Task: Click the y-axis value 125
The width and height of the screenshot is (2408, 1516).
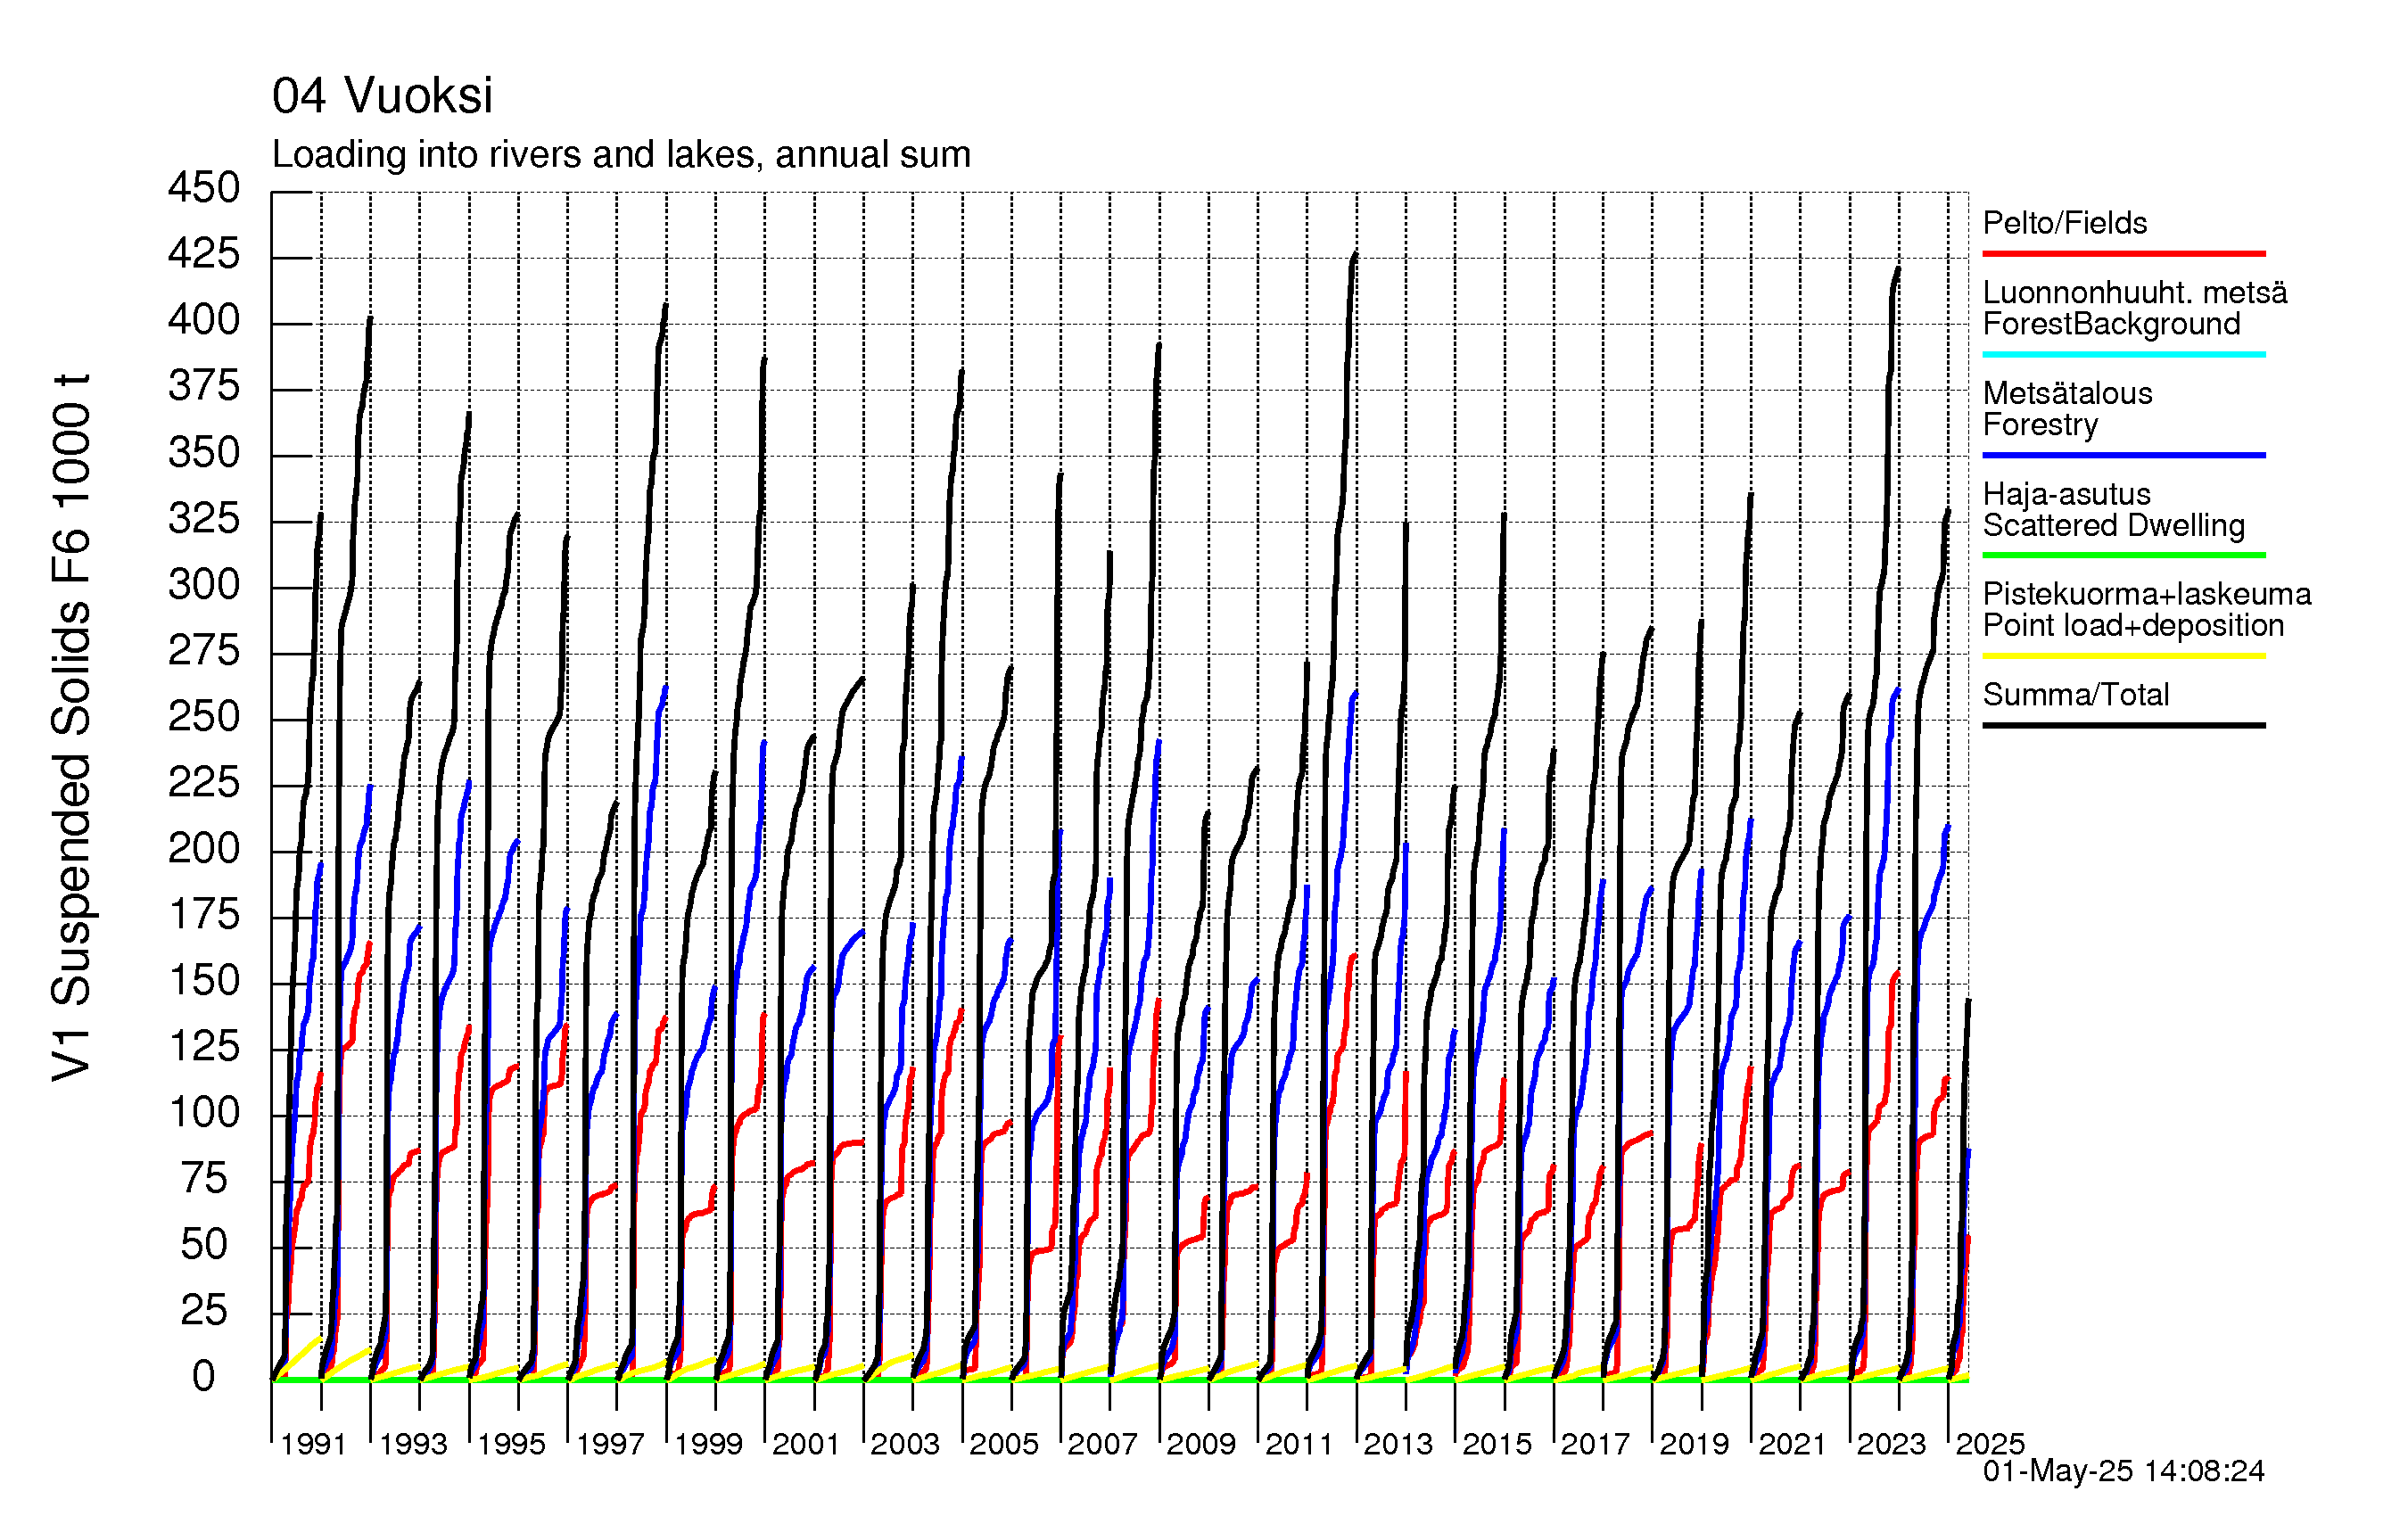Action: click(x=204, y=1047)
